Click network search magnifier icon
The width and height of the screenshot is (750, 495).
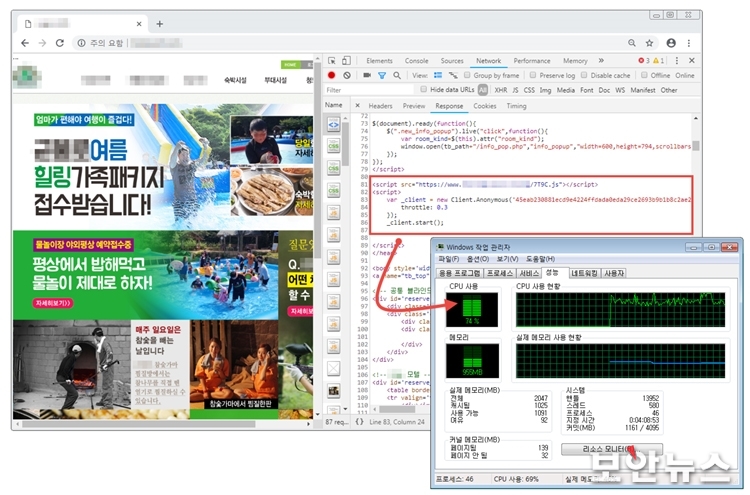(397, 75)
